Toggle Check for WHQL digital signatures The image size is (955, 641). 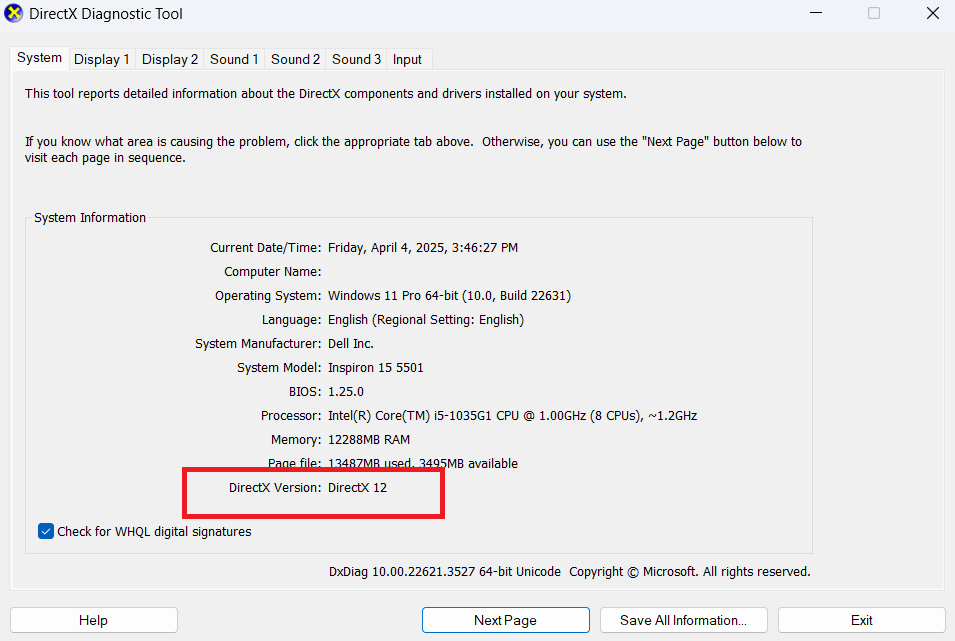click(x=46, y=531)
